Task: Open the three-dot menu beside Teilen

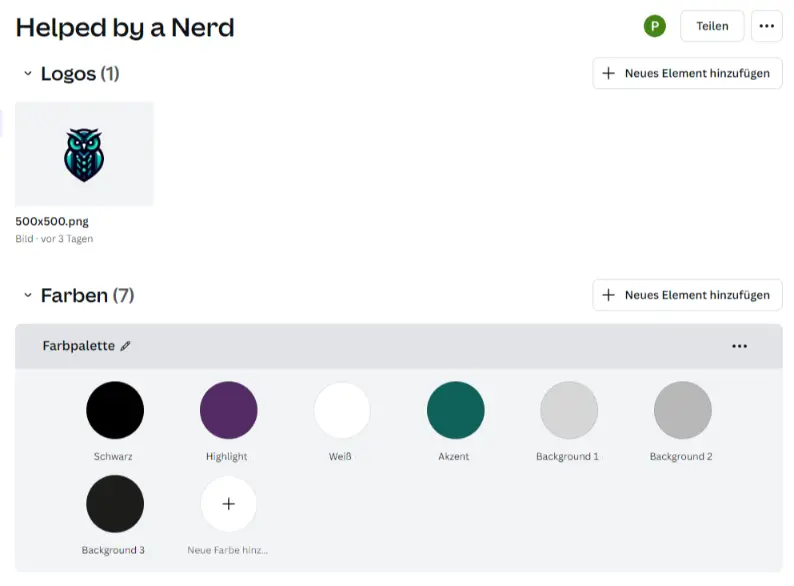Action: pos(767,26)
